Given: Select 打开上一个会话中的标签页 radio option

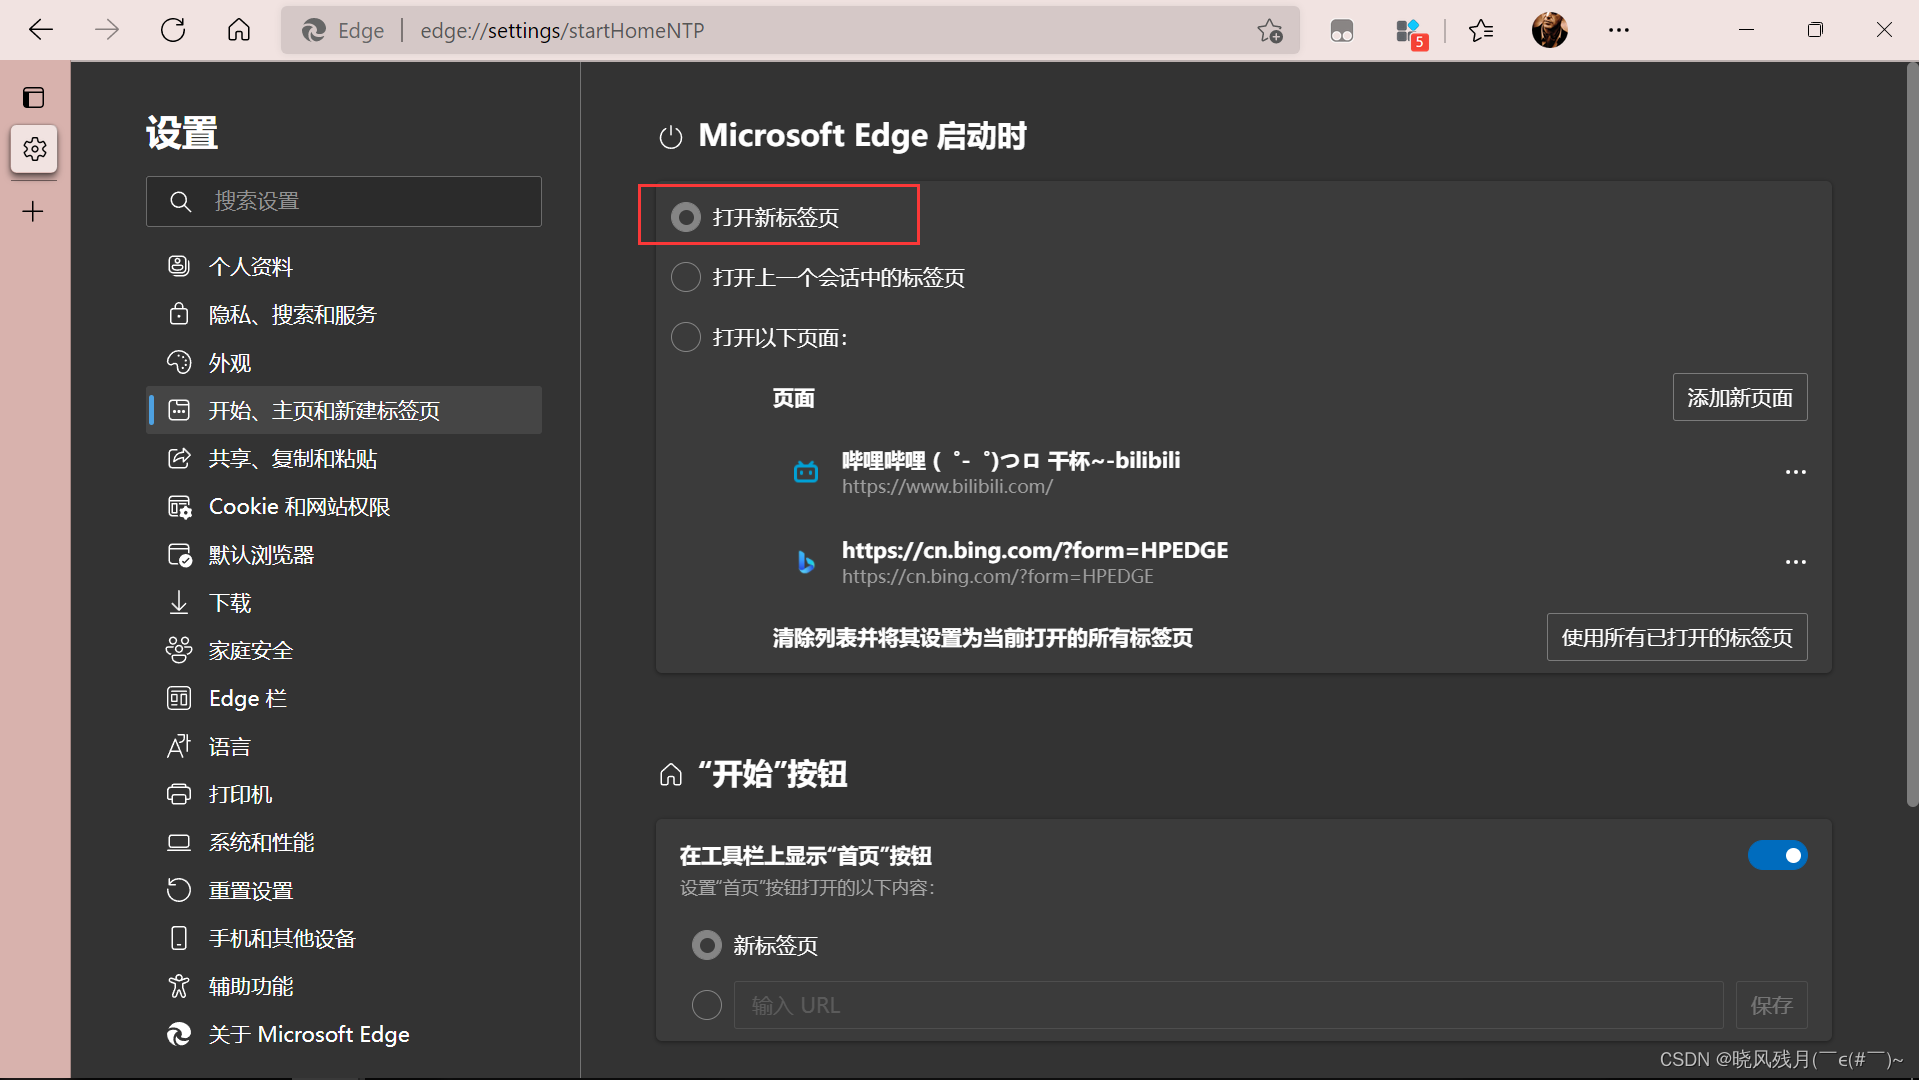Looking at the screenshot, I should click(686, 277).
